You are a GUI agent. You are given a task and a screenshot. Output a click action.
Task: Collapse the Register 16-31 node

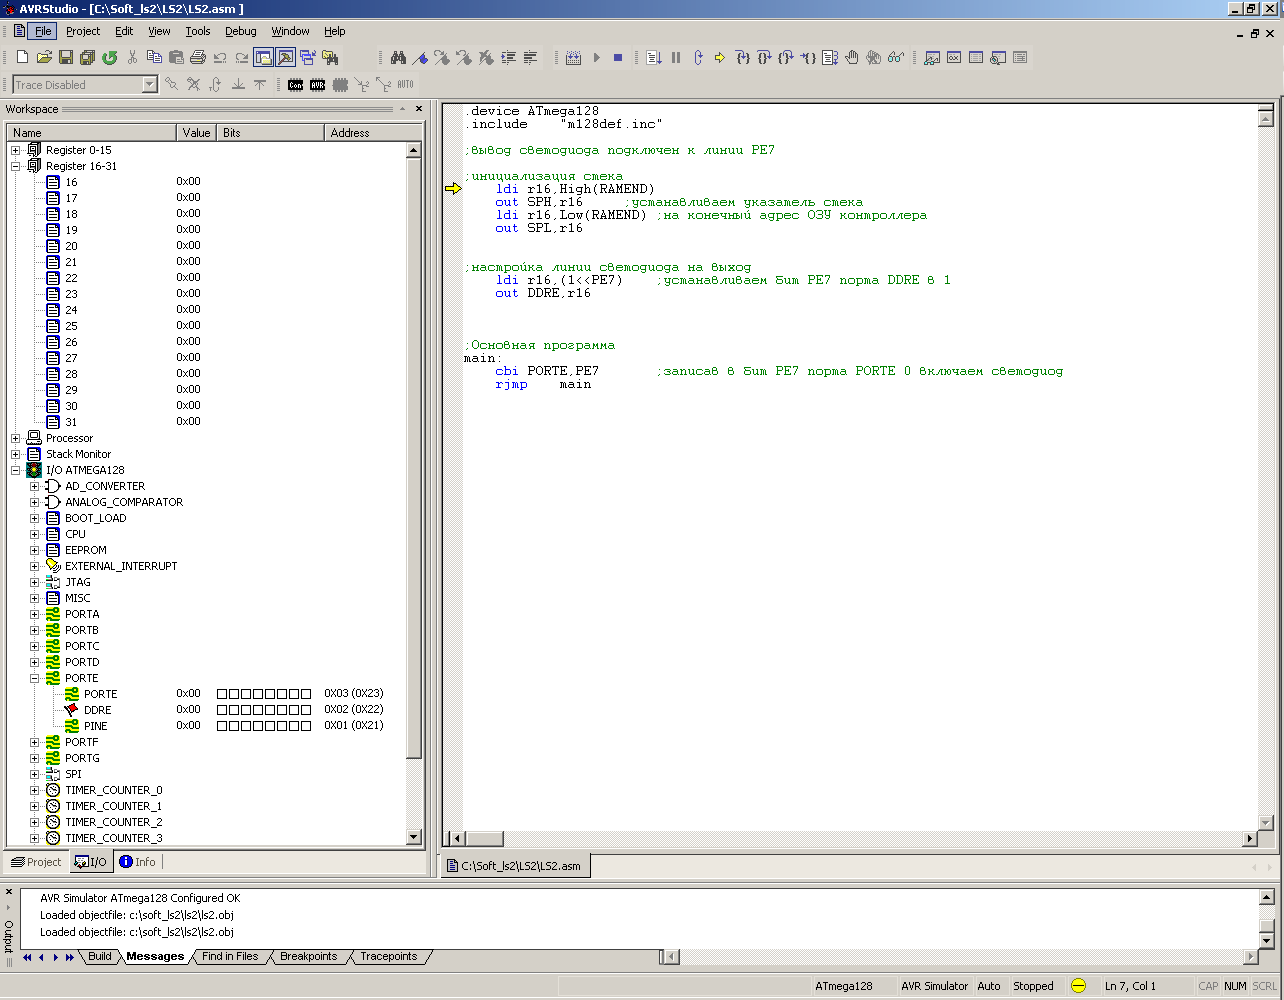pos(16,166)
